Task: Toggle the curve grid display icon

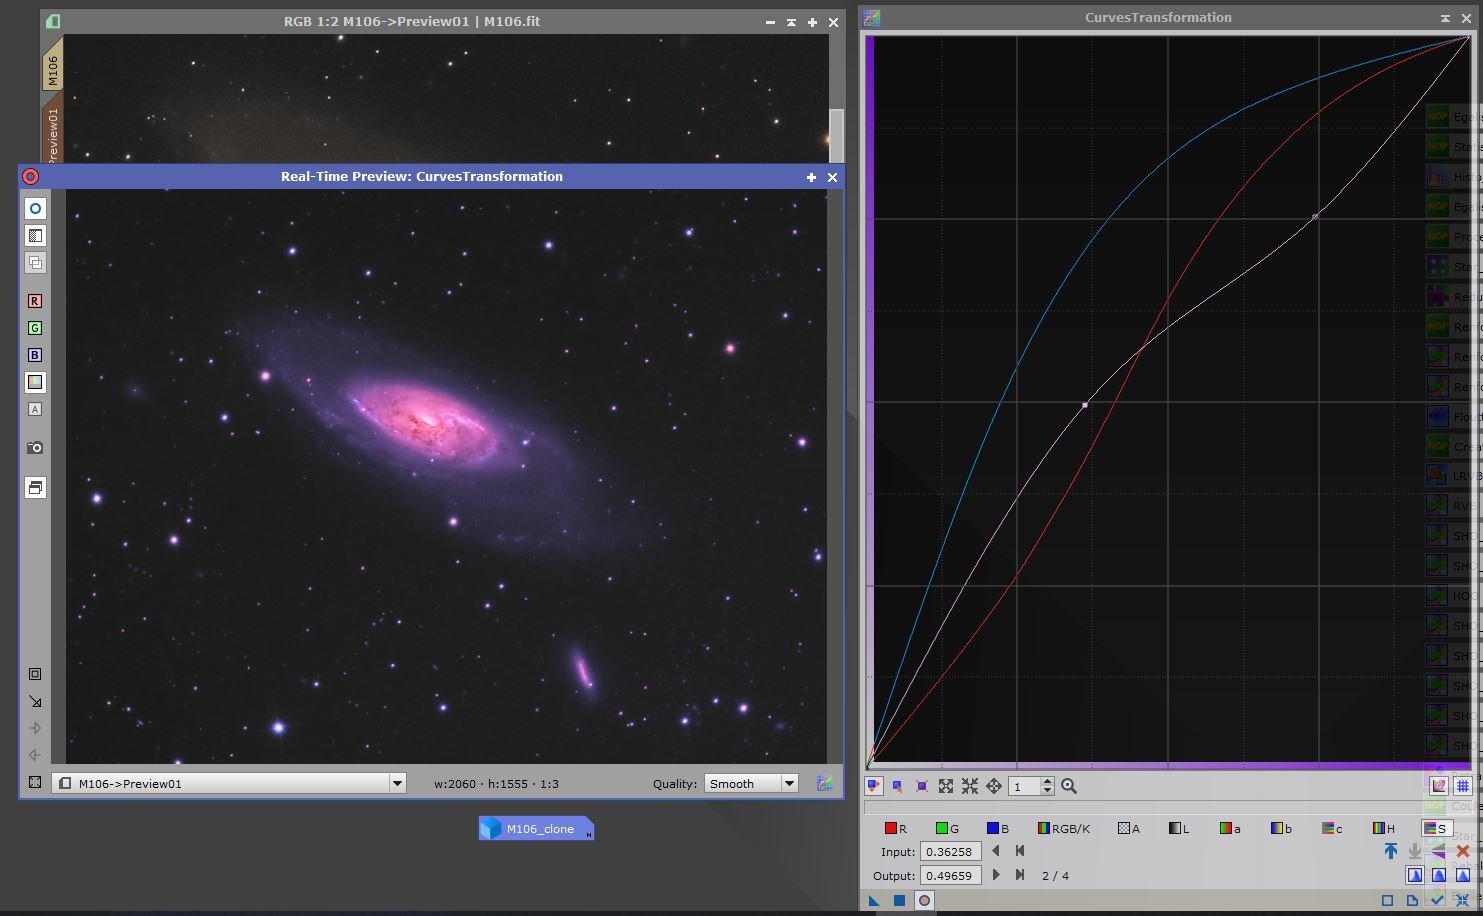Action: click(1462, 786)
